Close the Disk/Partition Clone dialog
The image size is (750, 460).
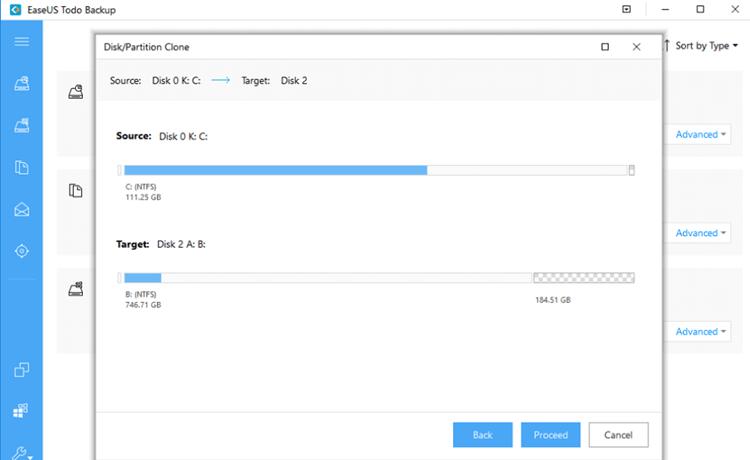coord(636,47)
